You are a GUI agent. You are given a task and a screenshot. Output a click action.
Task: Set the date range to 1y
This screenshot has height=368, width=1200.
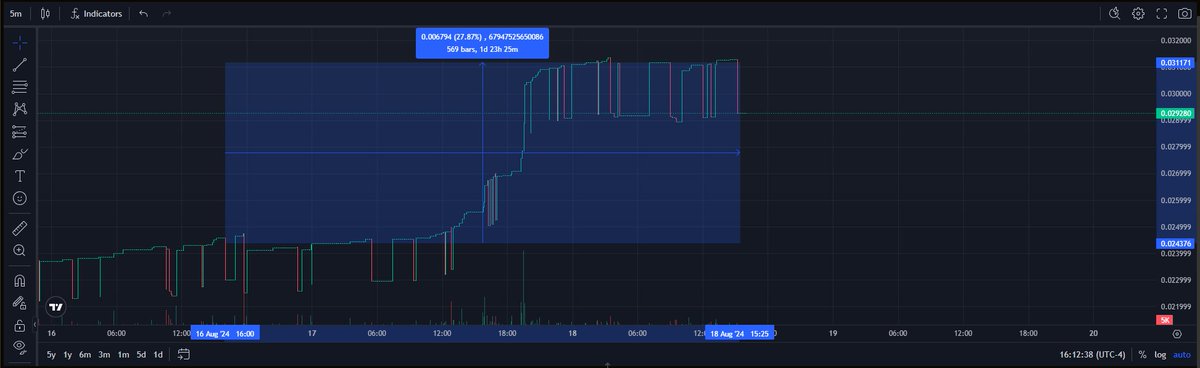pyautogui.click(x=67, y=354)
